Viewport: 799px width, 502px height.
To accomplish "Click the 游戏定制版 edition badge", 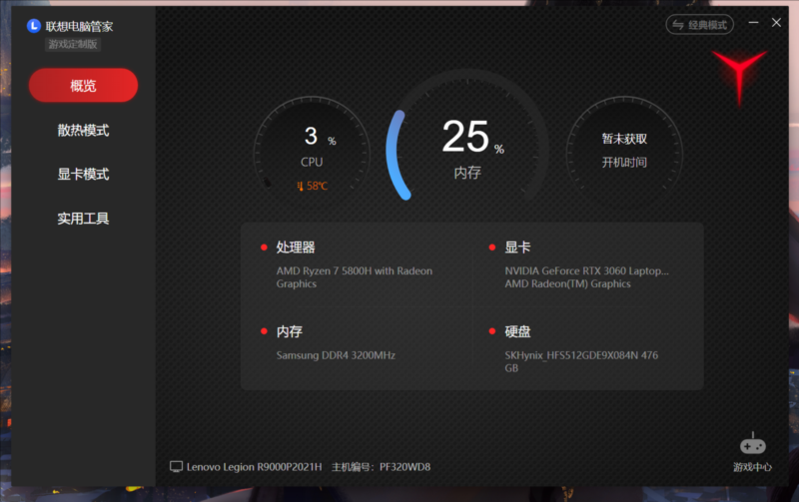I will click(x=74, y=44).
